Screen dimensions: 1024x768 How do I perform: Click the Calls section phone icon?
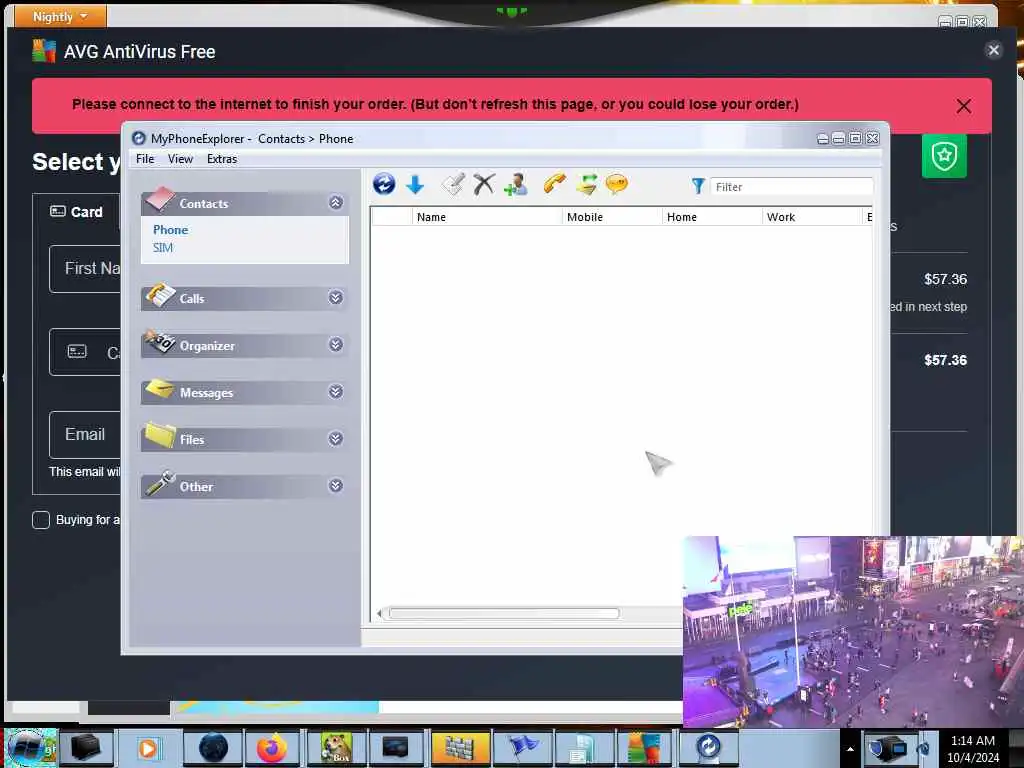point(160,295)
